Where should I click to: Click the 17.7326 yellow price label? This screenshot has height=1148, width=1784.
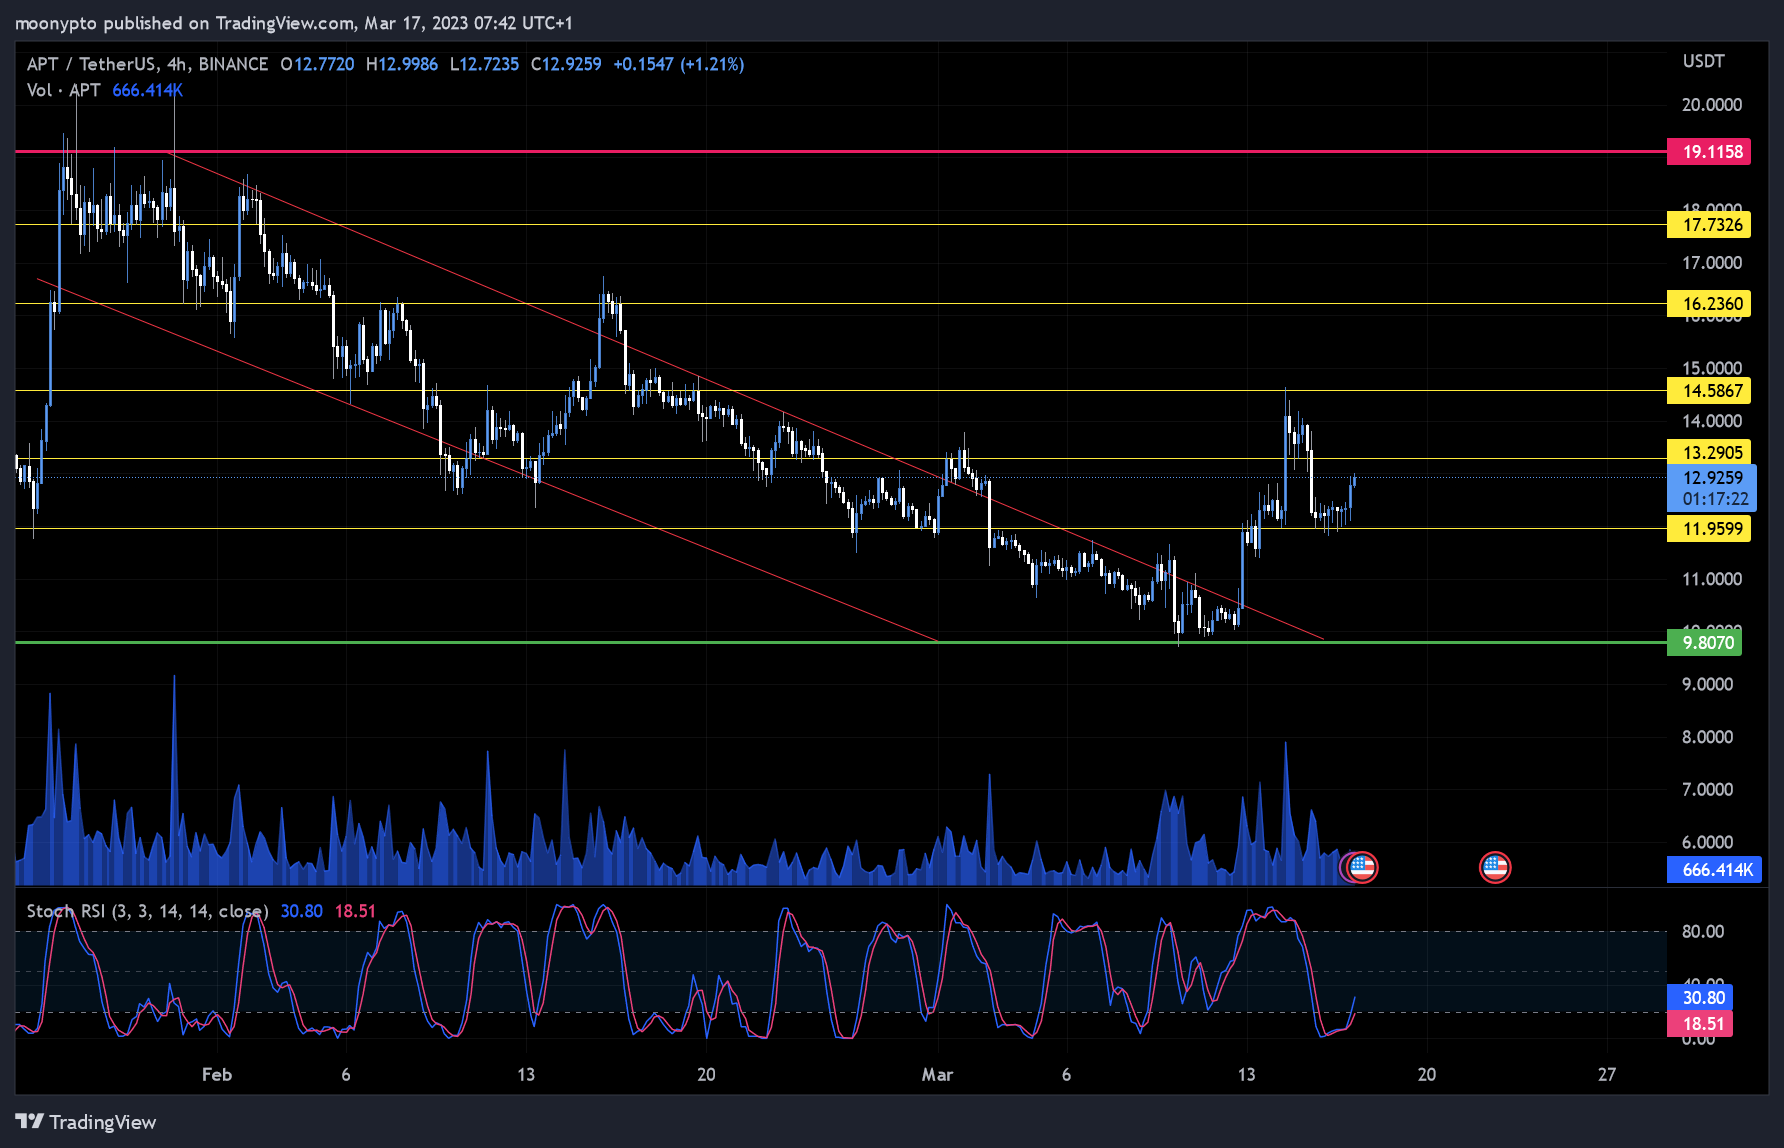tap(1709, 225)
